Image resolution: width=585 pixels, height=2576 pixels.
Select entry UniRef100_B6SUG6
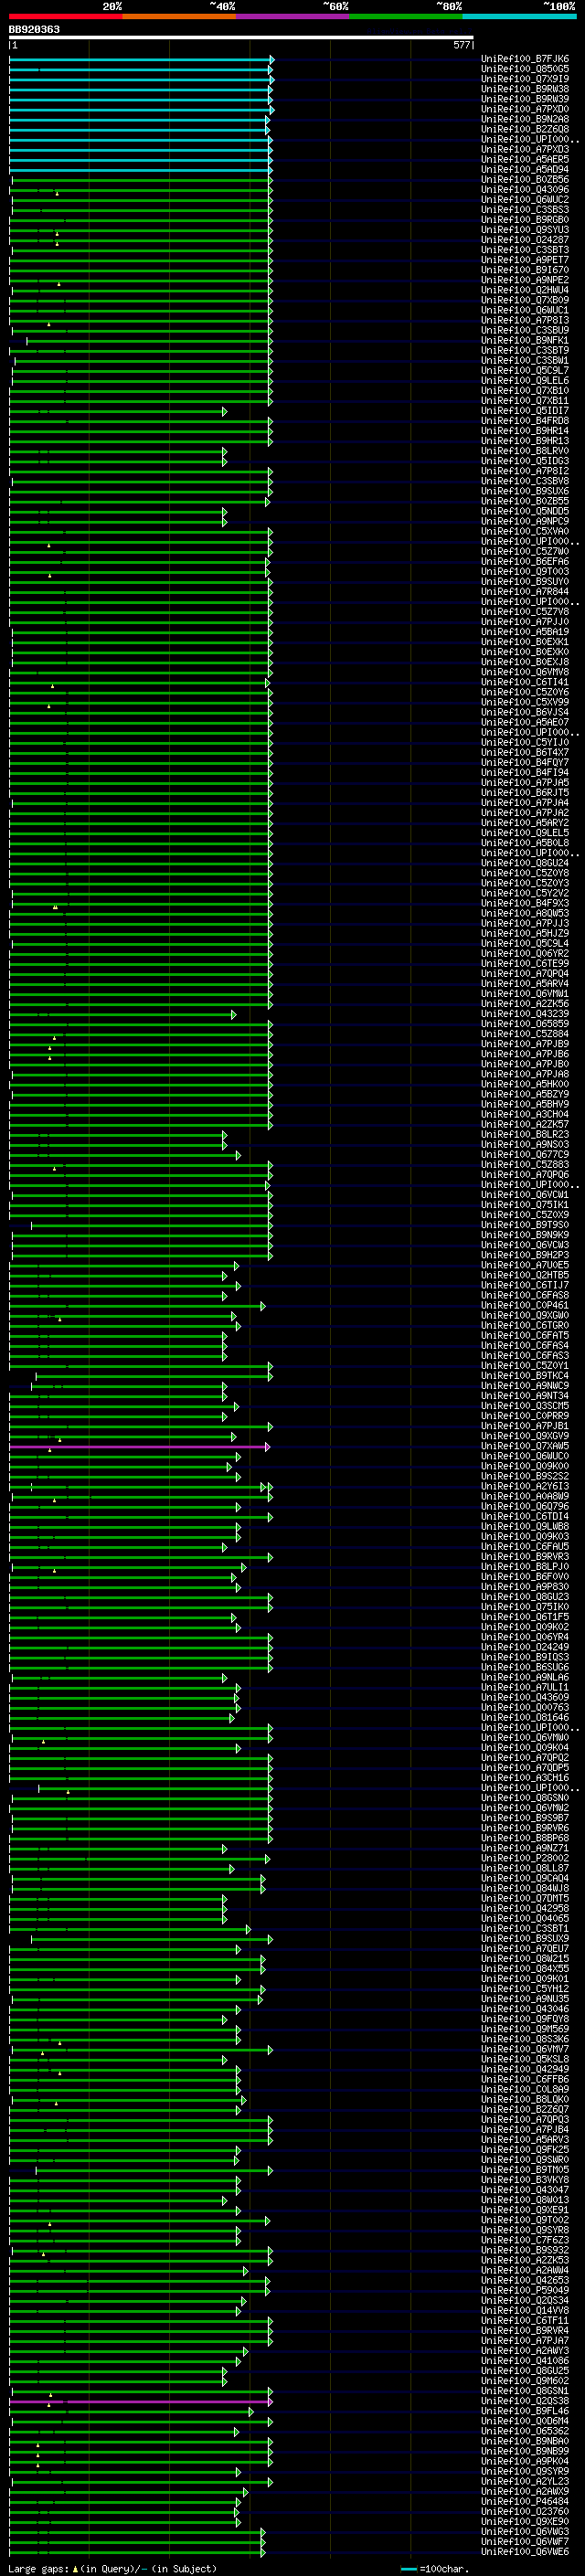[525, 1667]
